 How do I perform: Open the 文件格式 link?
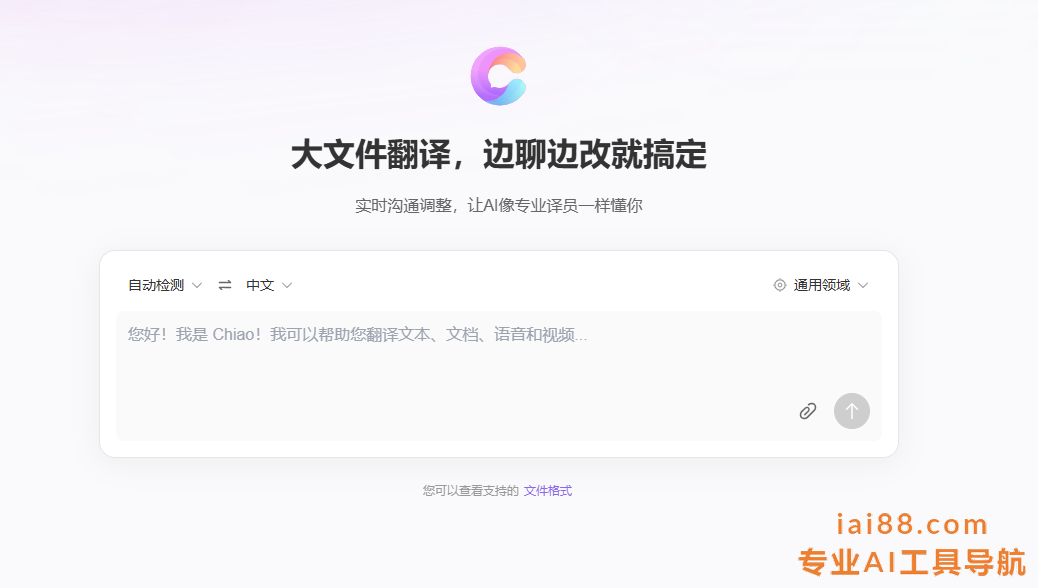tap(547, 491)
